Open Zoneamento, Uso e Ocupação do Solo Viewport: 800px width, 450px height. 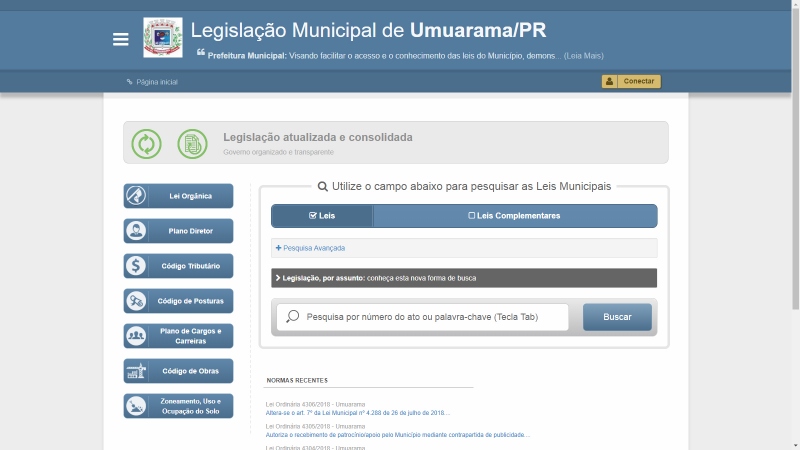coord(178,406)
